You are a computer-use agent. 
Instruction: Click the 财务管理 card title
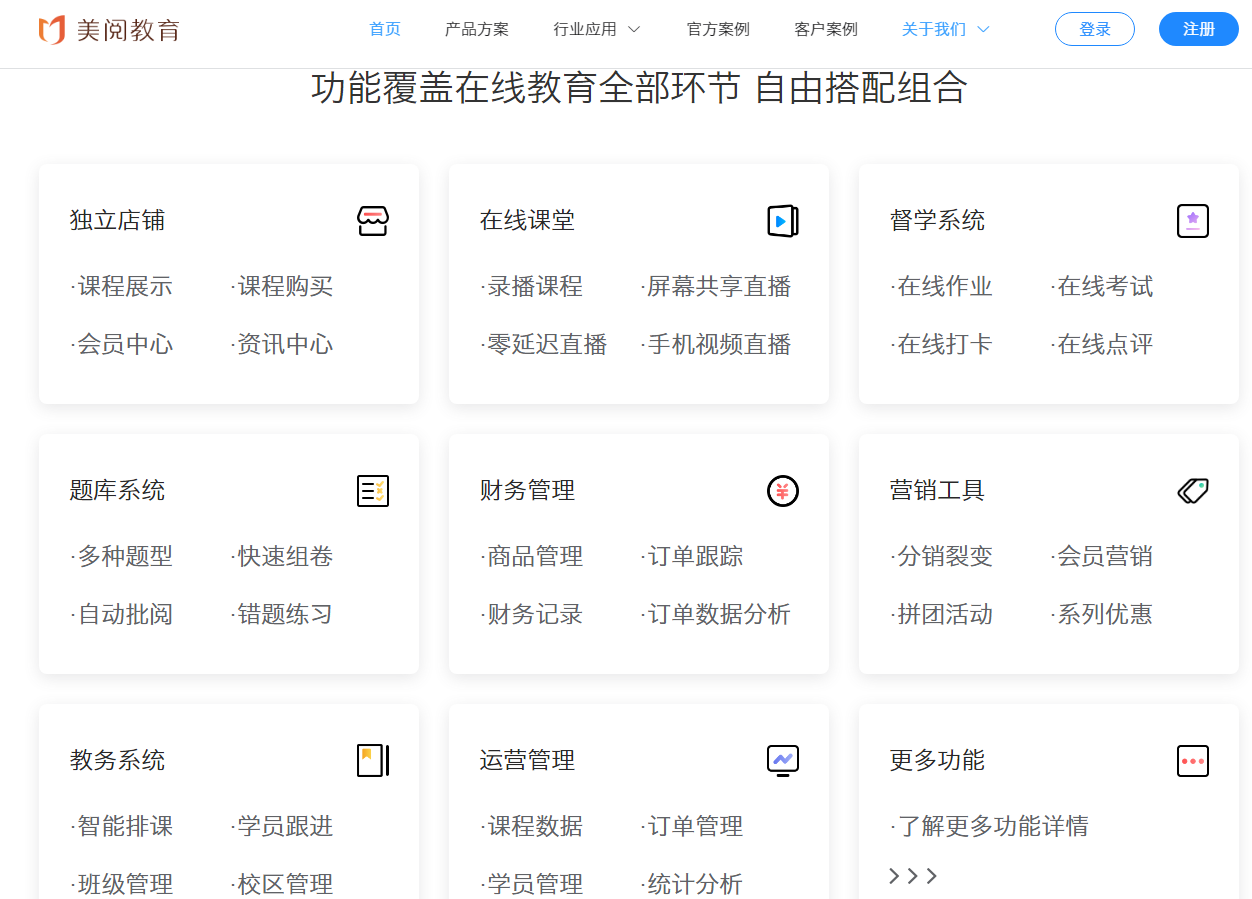tap(528, 491)
